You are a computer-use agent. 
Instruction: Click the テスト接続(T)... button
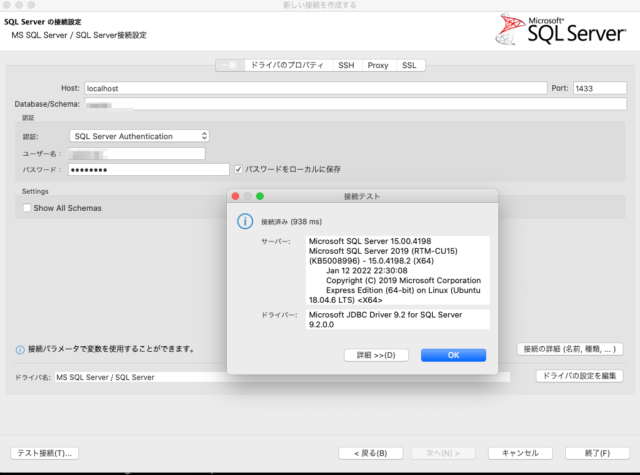click(44, 453)
